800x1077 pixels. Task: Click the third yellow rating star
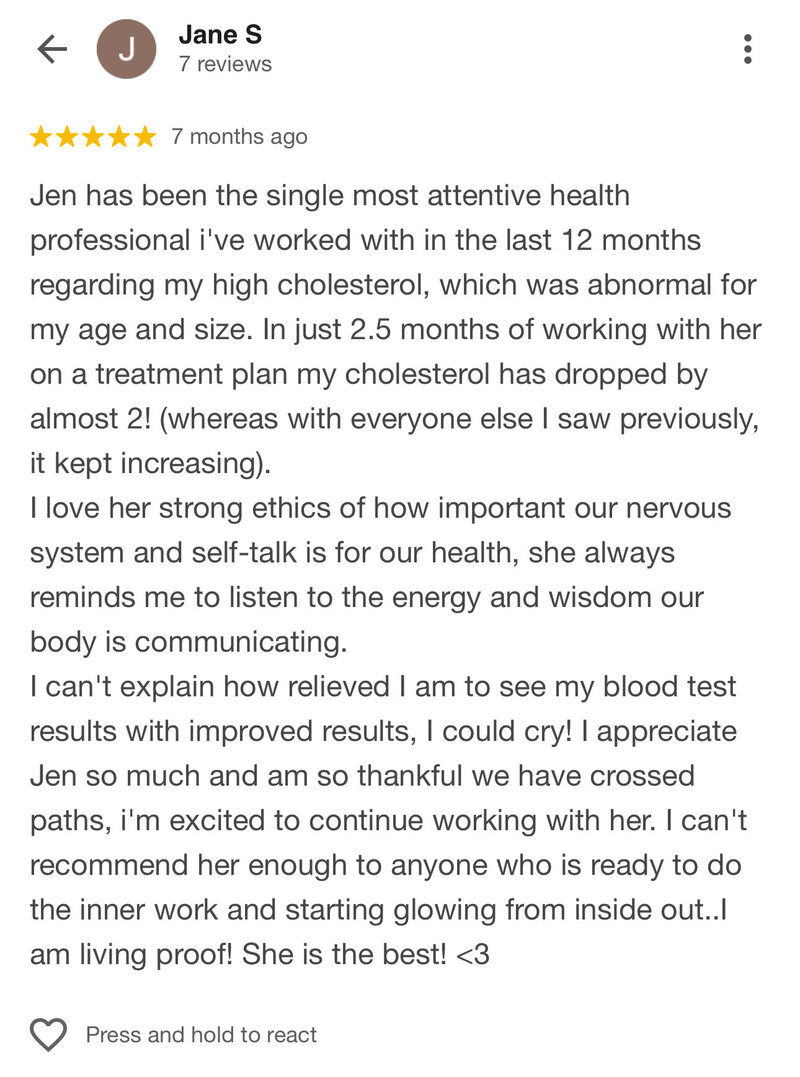pos(93,137)
